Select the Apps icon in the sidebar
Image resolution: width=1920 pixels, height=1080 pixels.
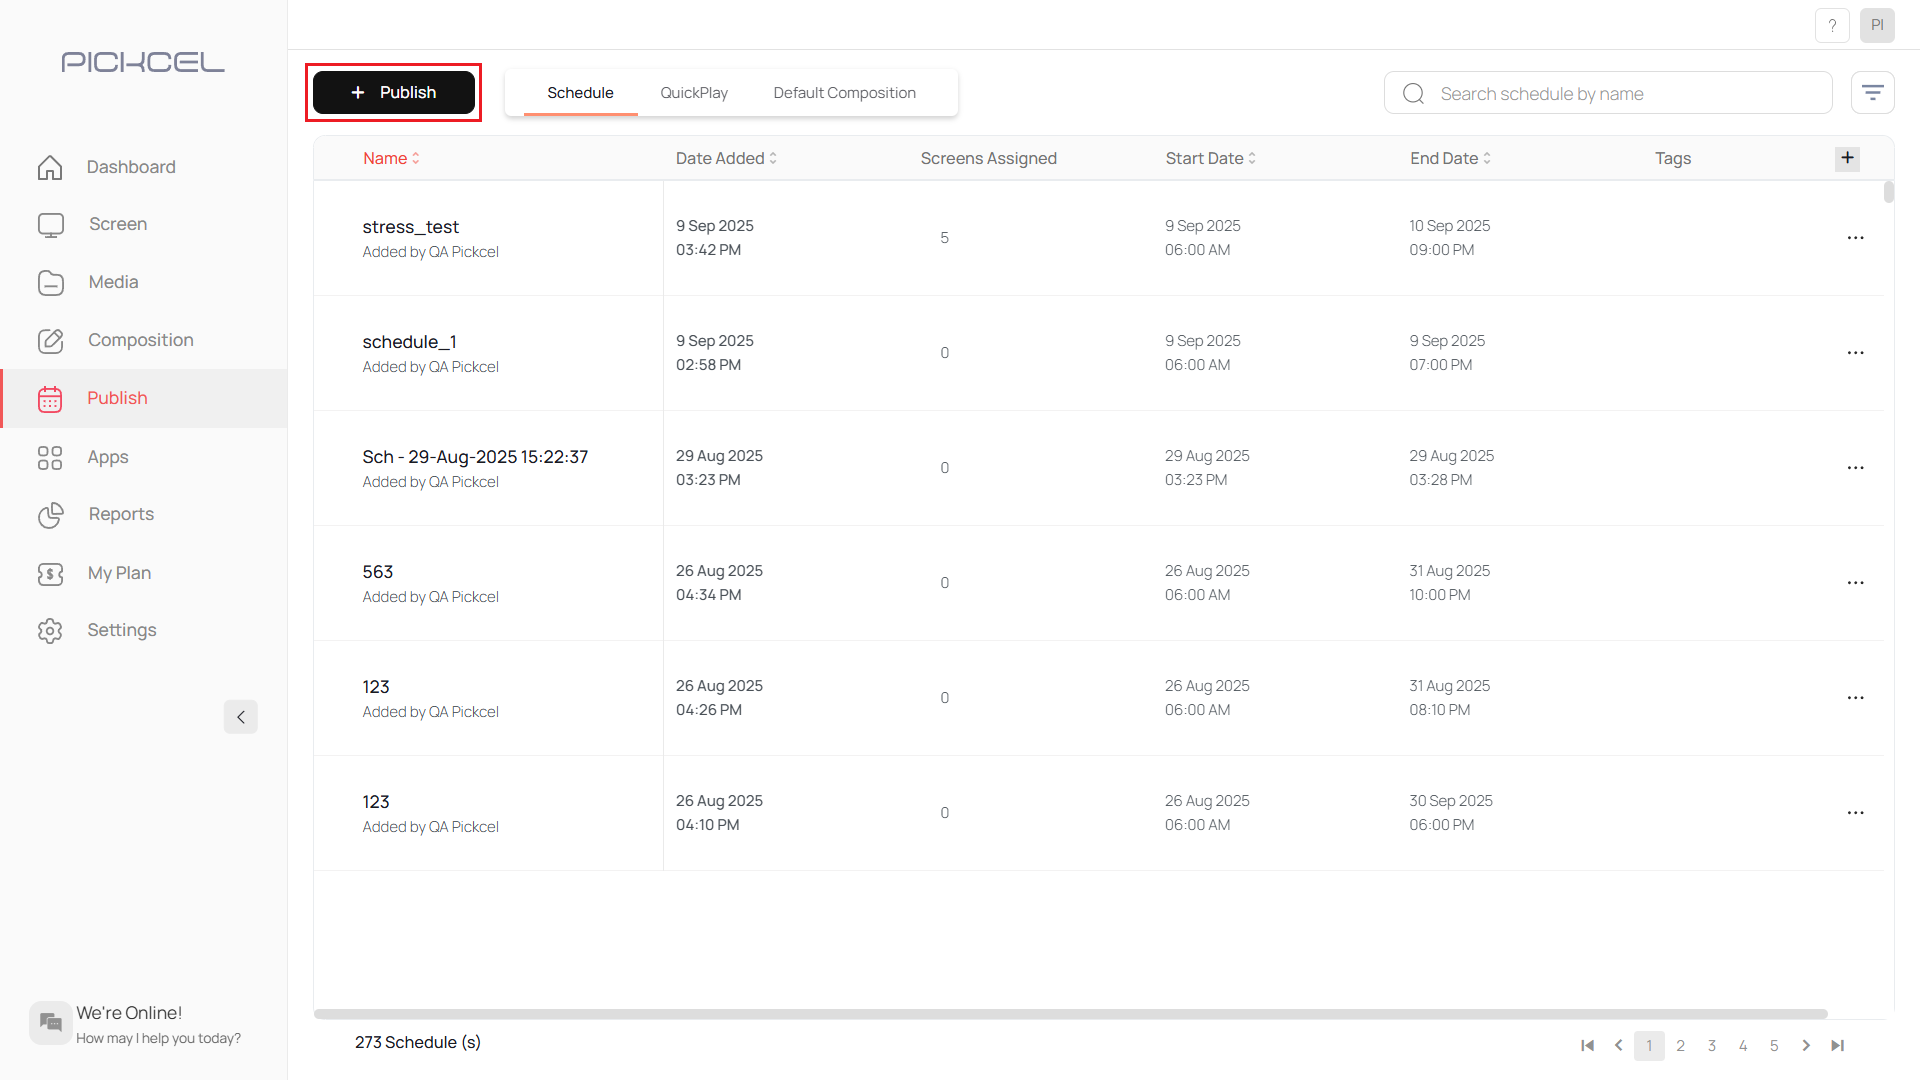pyautogui.click(x=50, y=457)
